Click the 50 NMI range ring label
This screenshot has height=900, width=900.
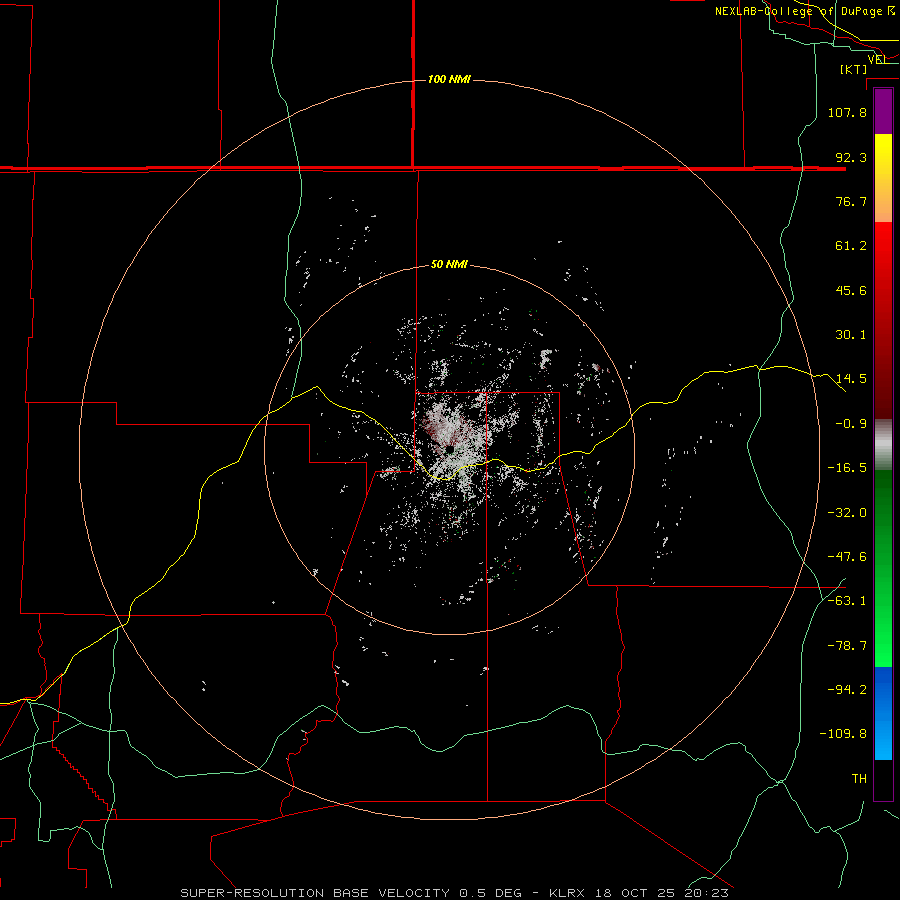coord(449,265)
